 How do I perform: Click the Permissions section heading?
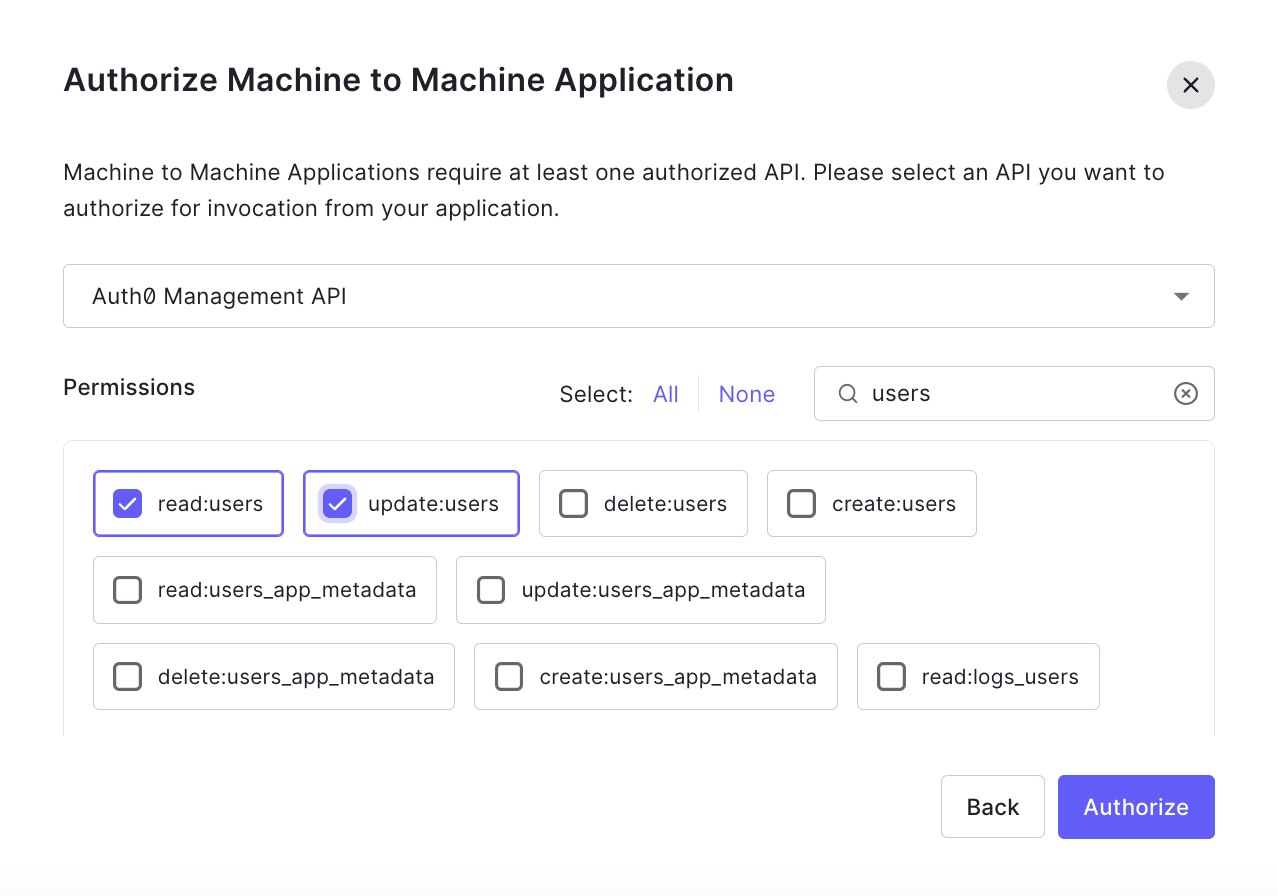click(x=129, y=387)
